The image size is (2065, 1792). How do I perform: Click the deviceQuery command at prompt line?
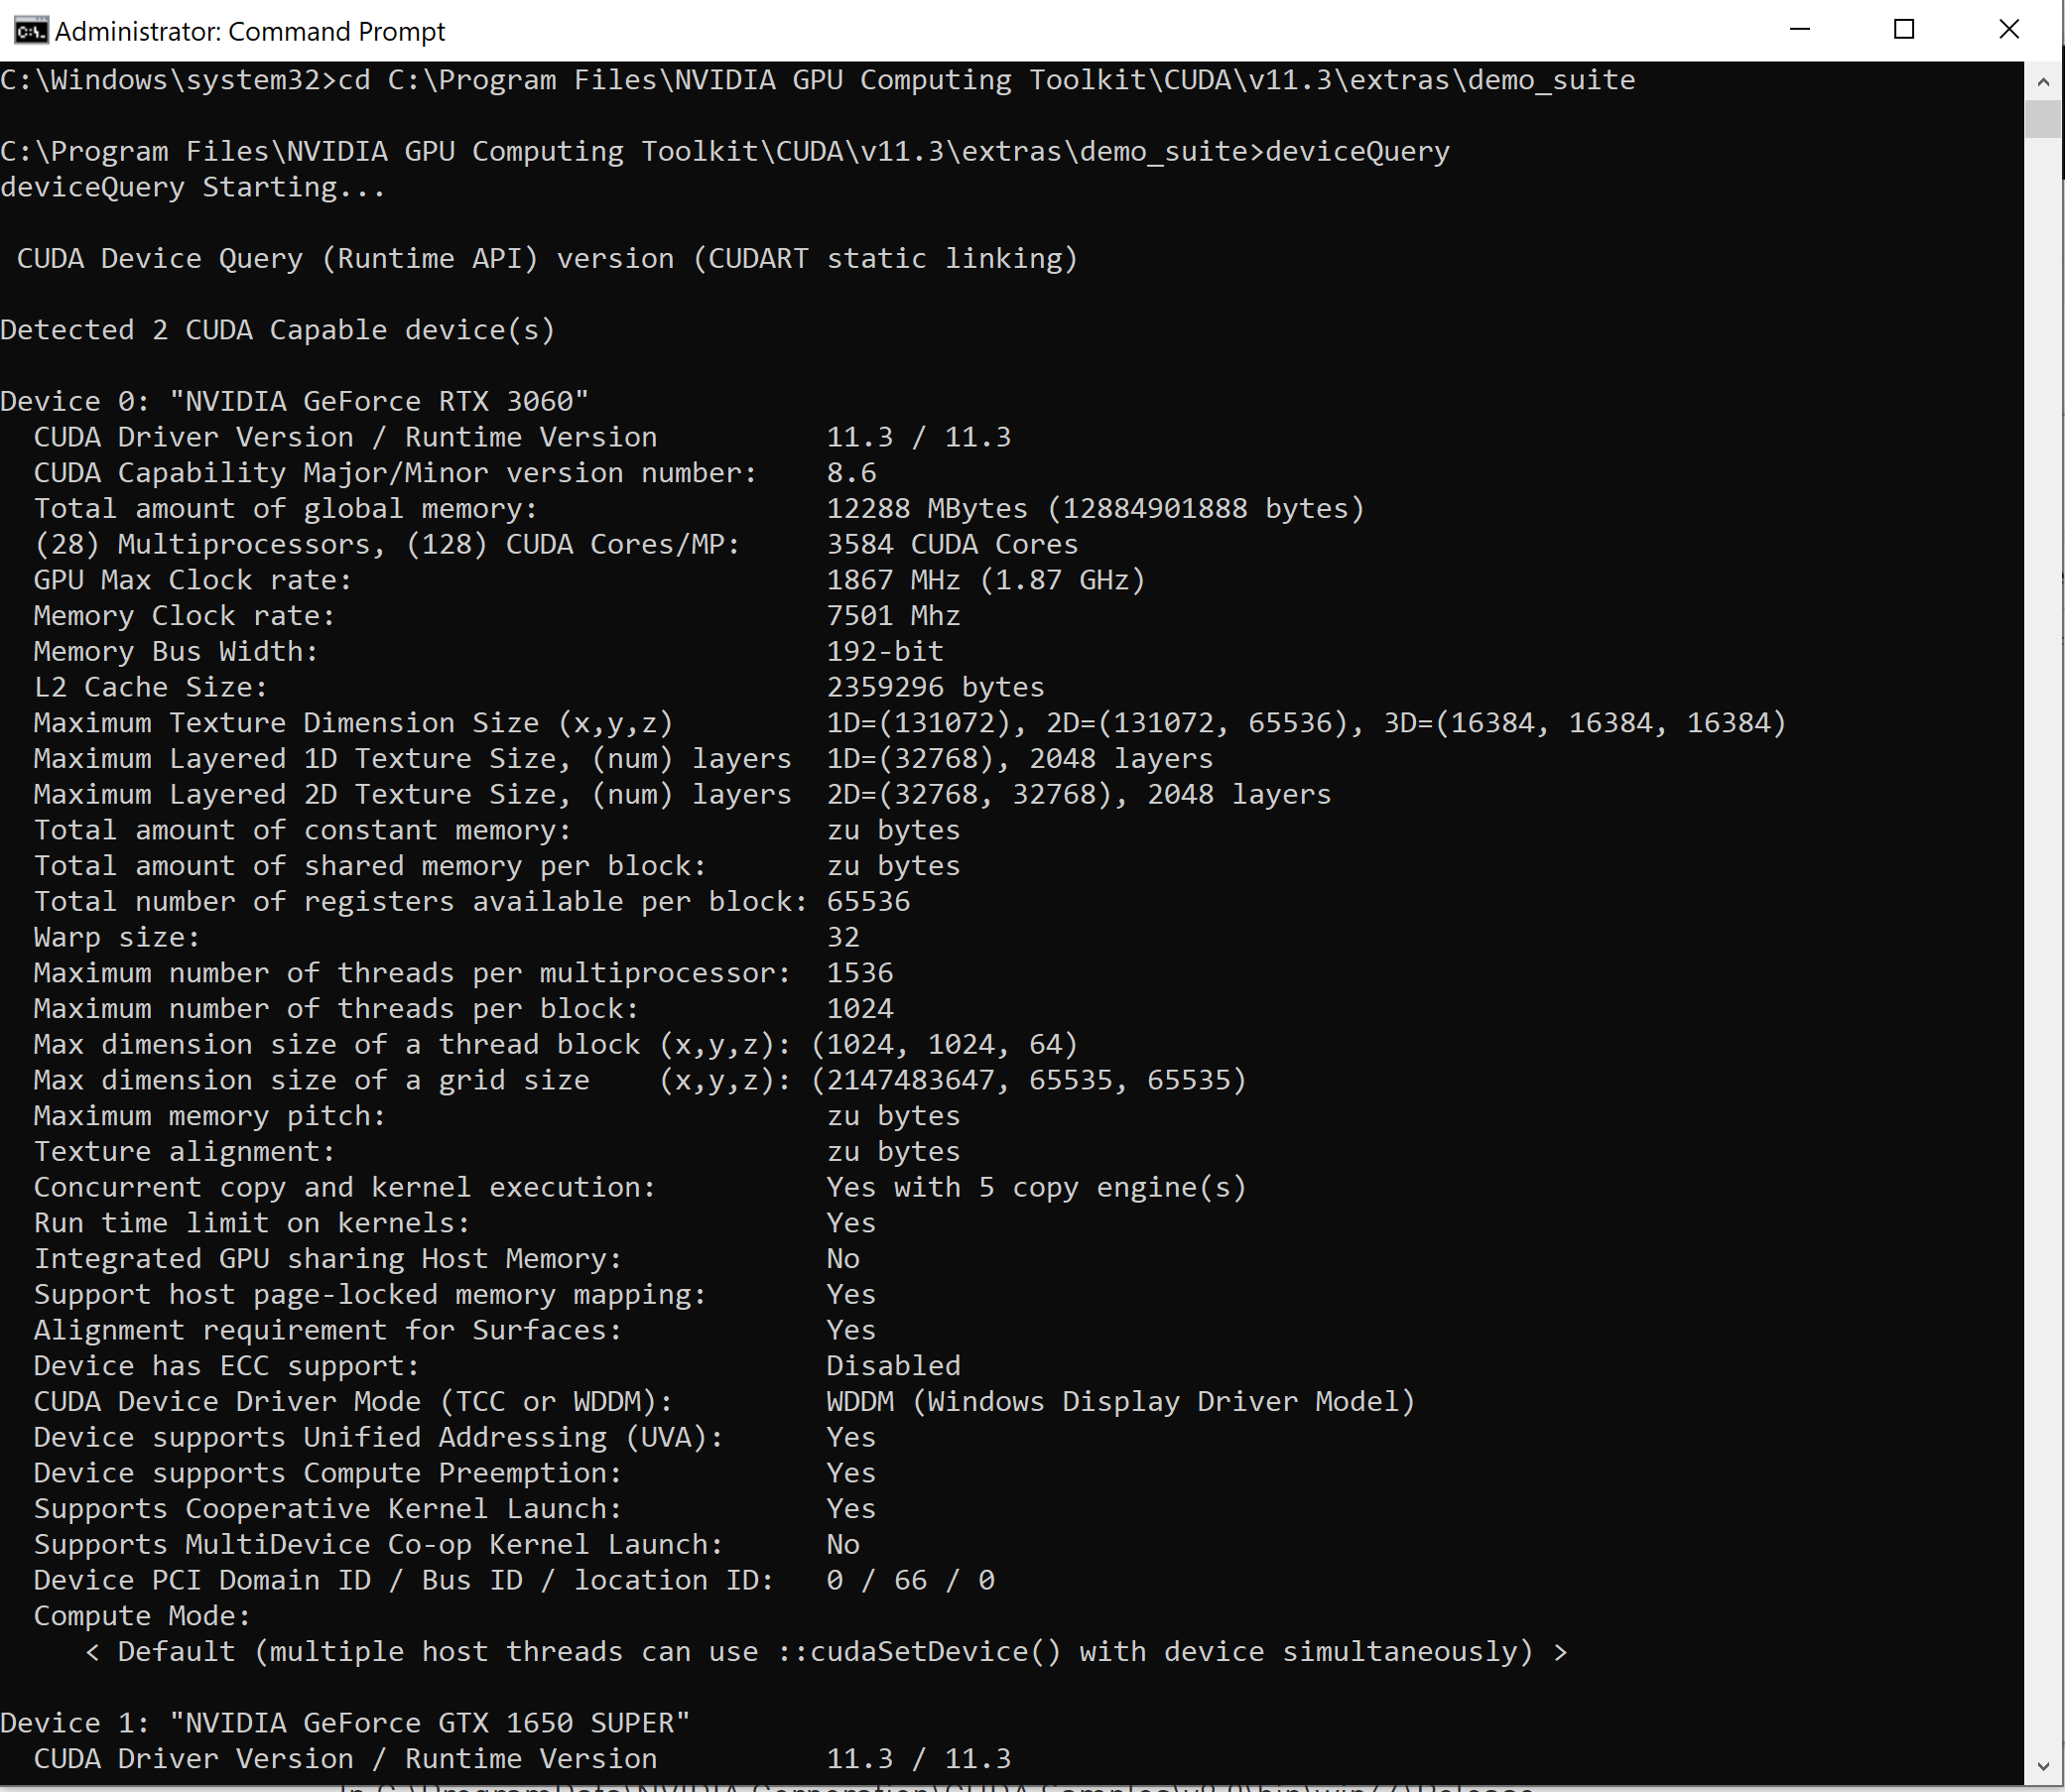click(1357, 152)
